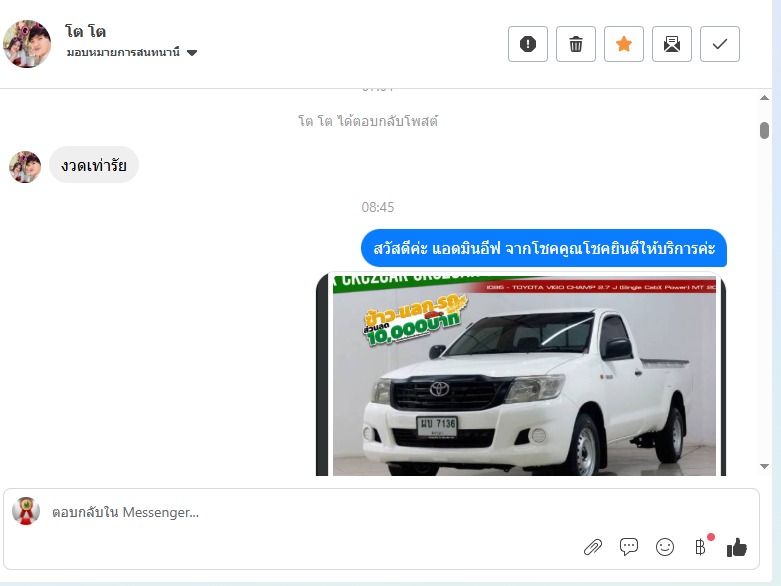Delete conversation using the trash icon
The image size is (781, 586).
[x=576, y=44]
